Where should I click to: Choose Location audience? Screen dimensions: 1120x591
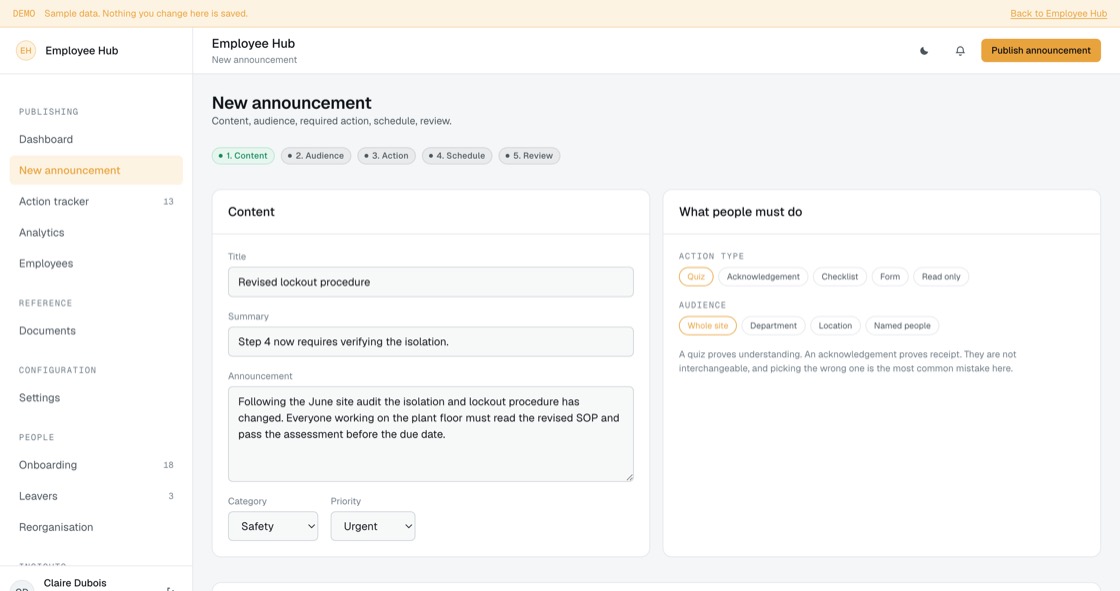click(835, 326)
